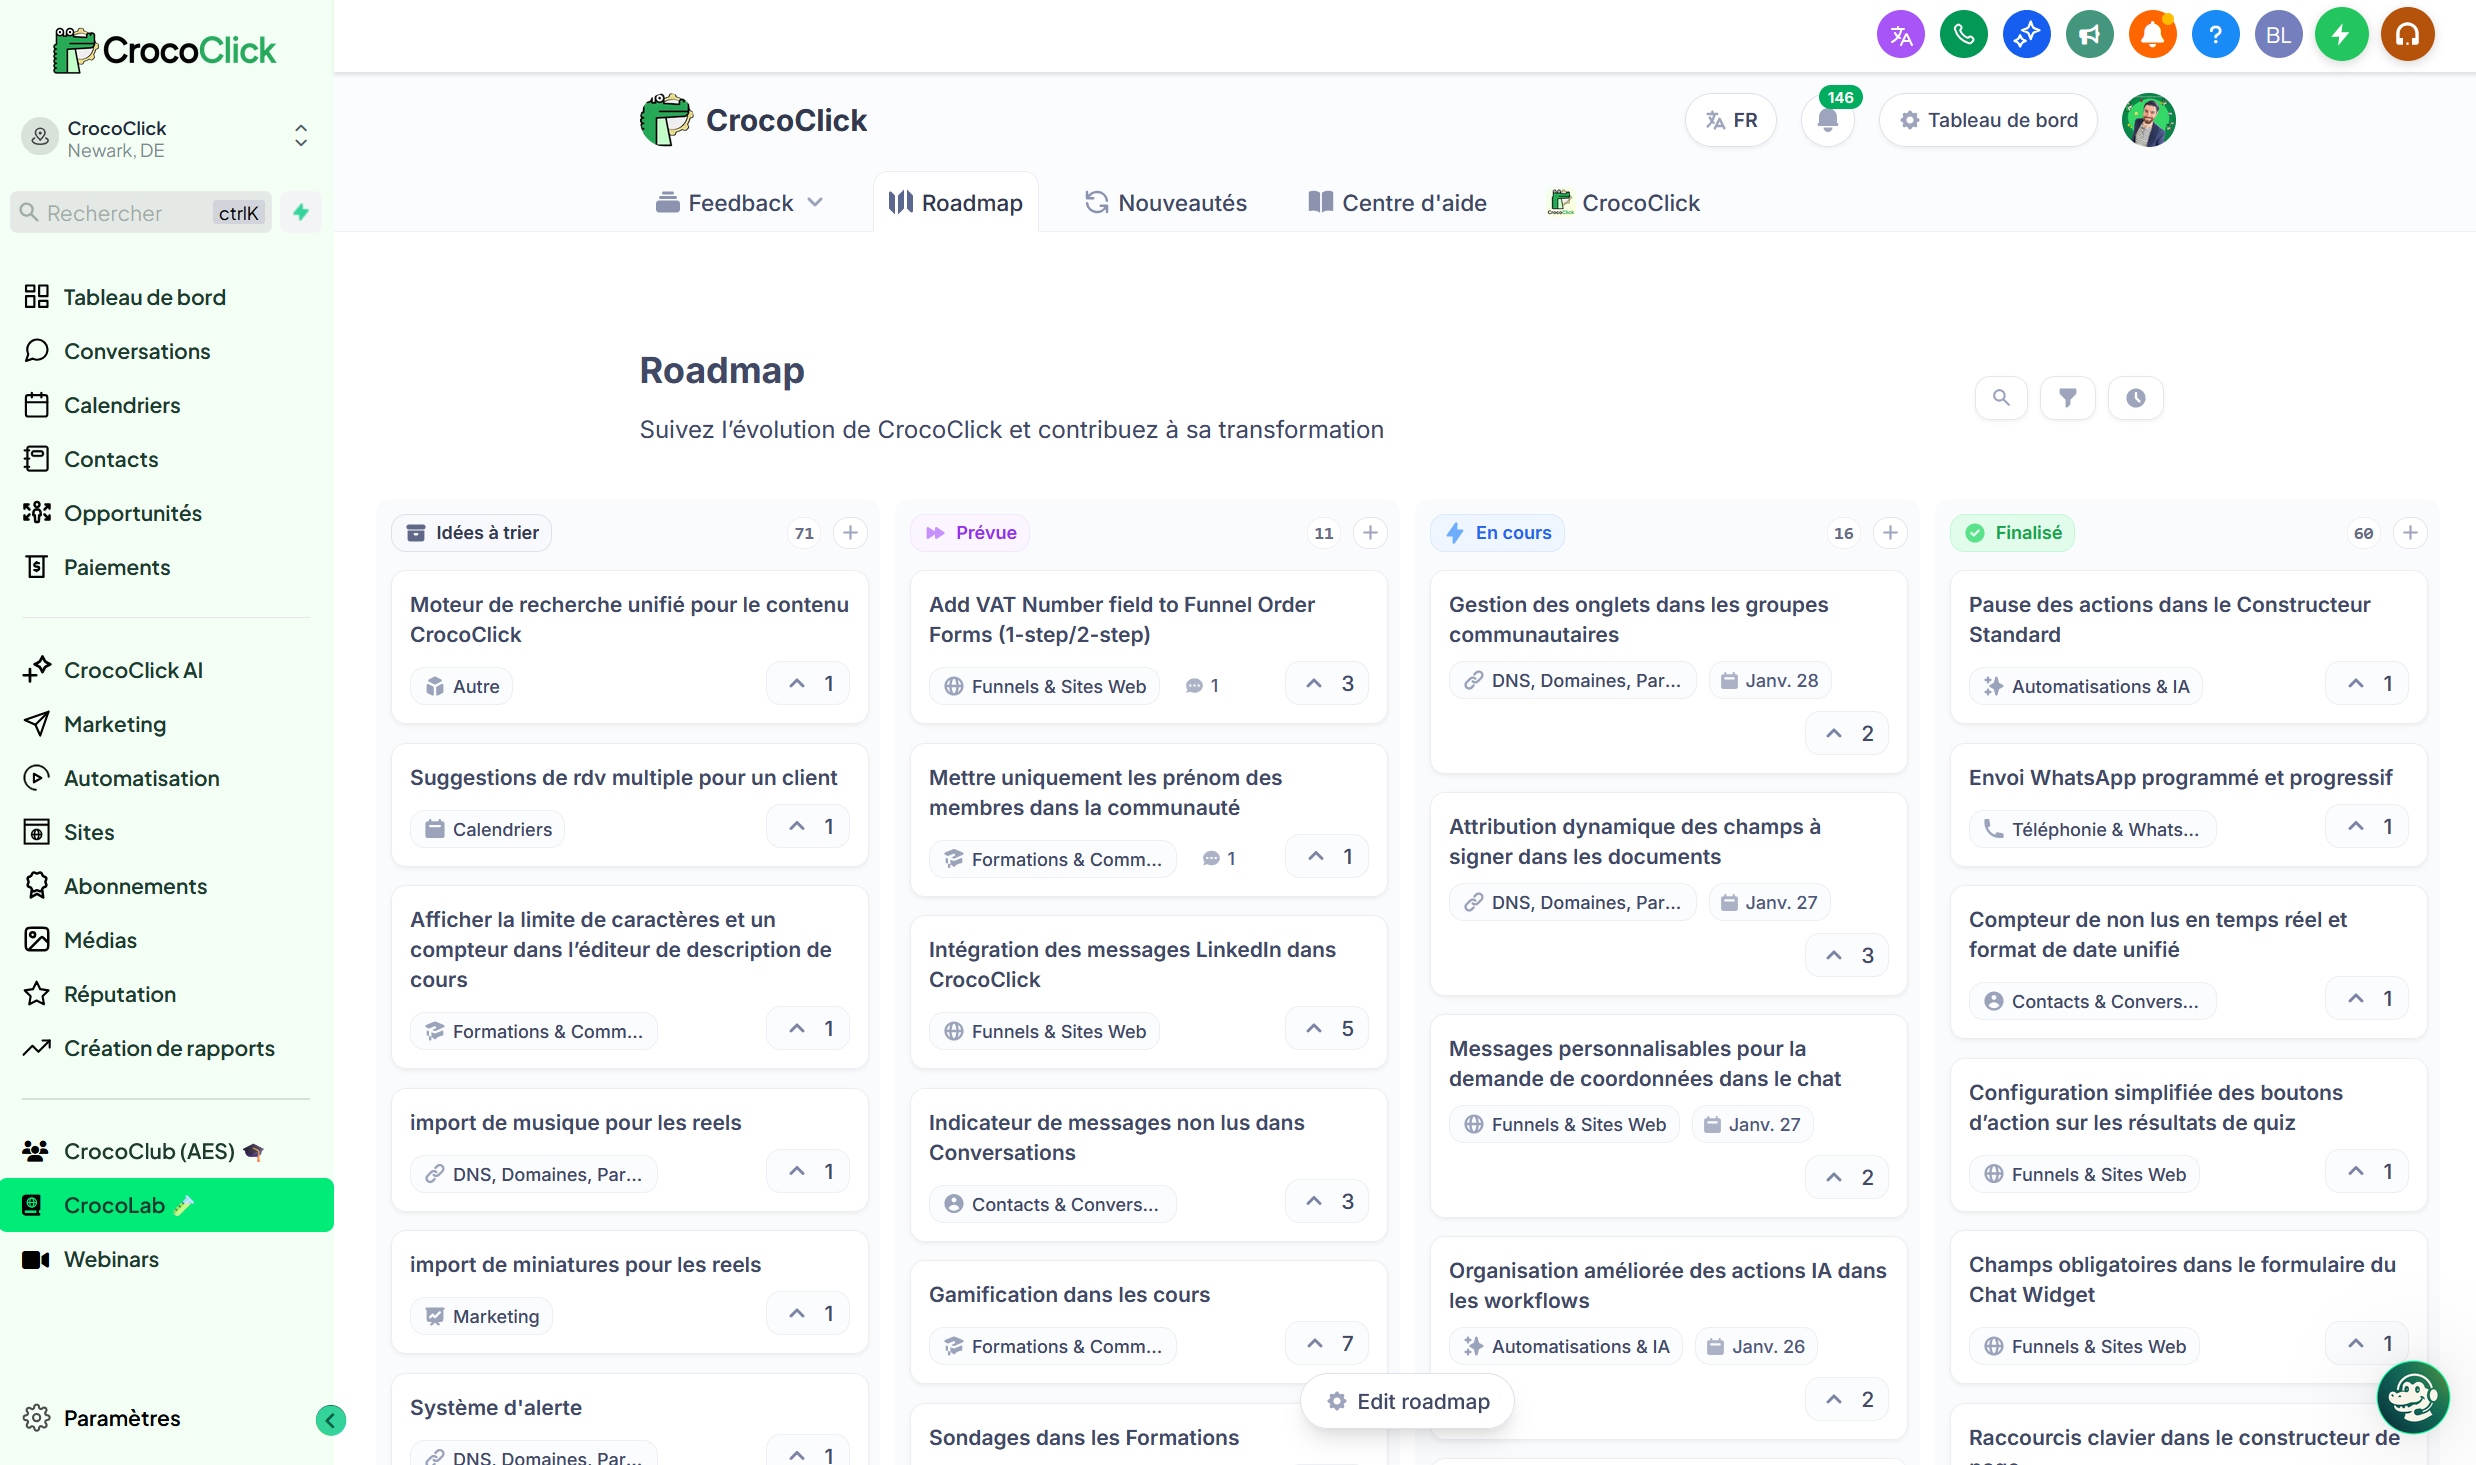Add a card to Finalisé column
2476x1465 pixels.
pyautogui.click(x=2410, y=533)
